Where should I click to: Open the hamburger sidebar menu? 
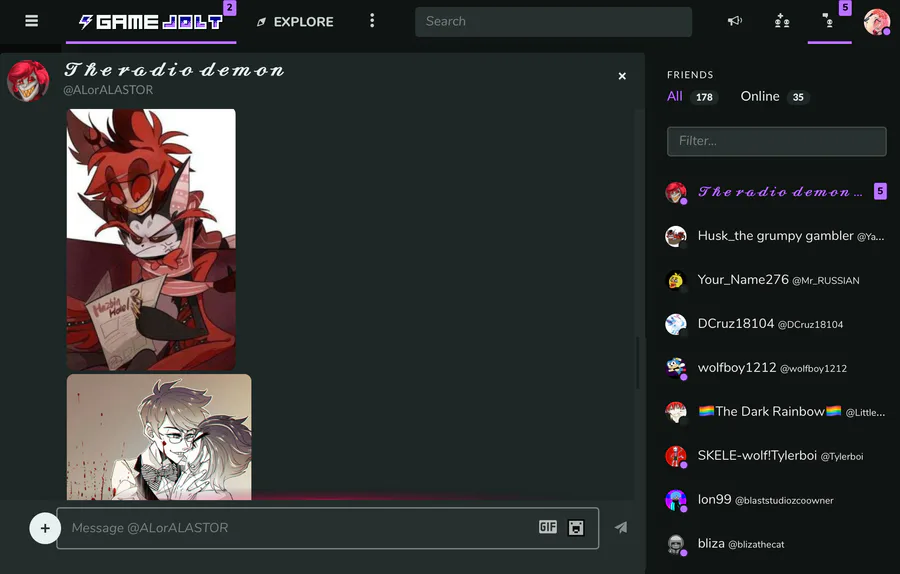[x=32, y=21]
